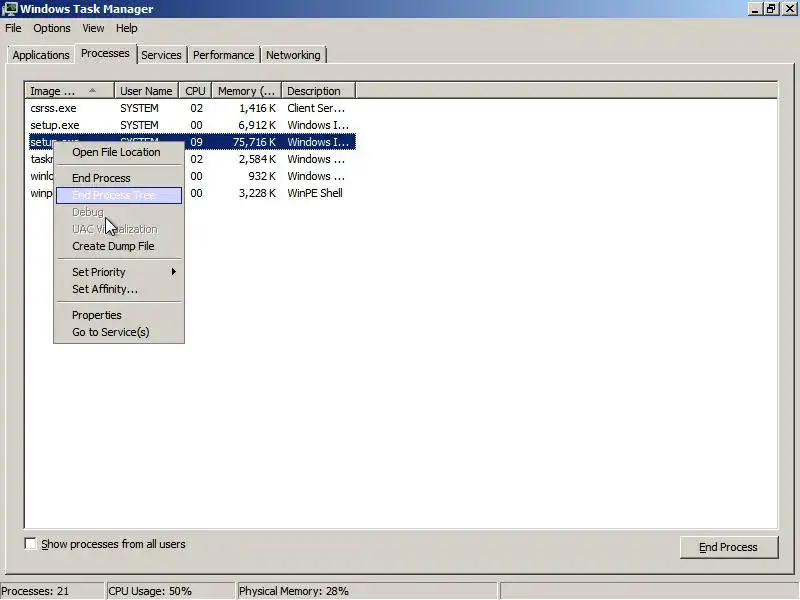Open the View menu
Screen dimensions: 800x600
point(93,28)
